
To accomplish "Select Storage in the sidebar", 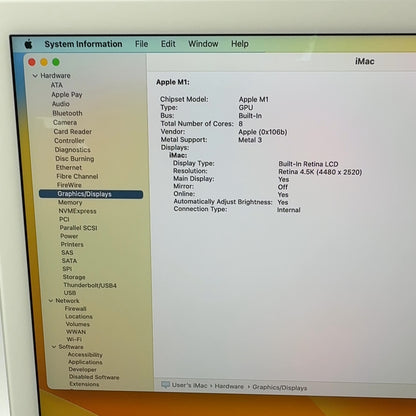I will [x=74, y=277].
